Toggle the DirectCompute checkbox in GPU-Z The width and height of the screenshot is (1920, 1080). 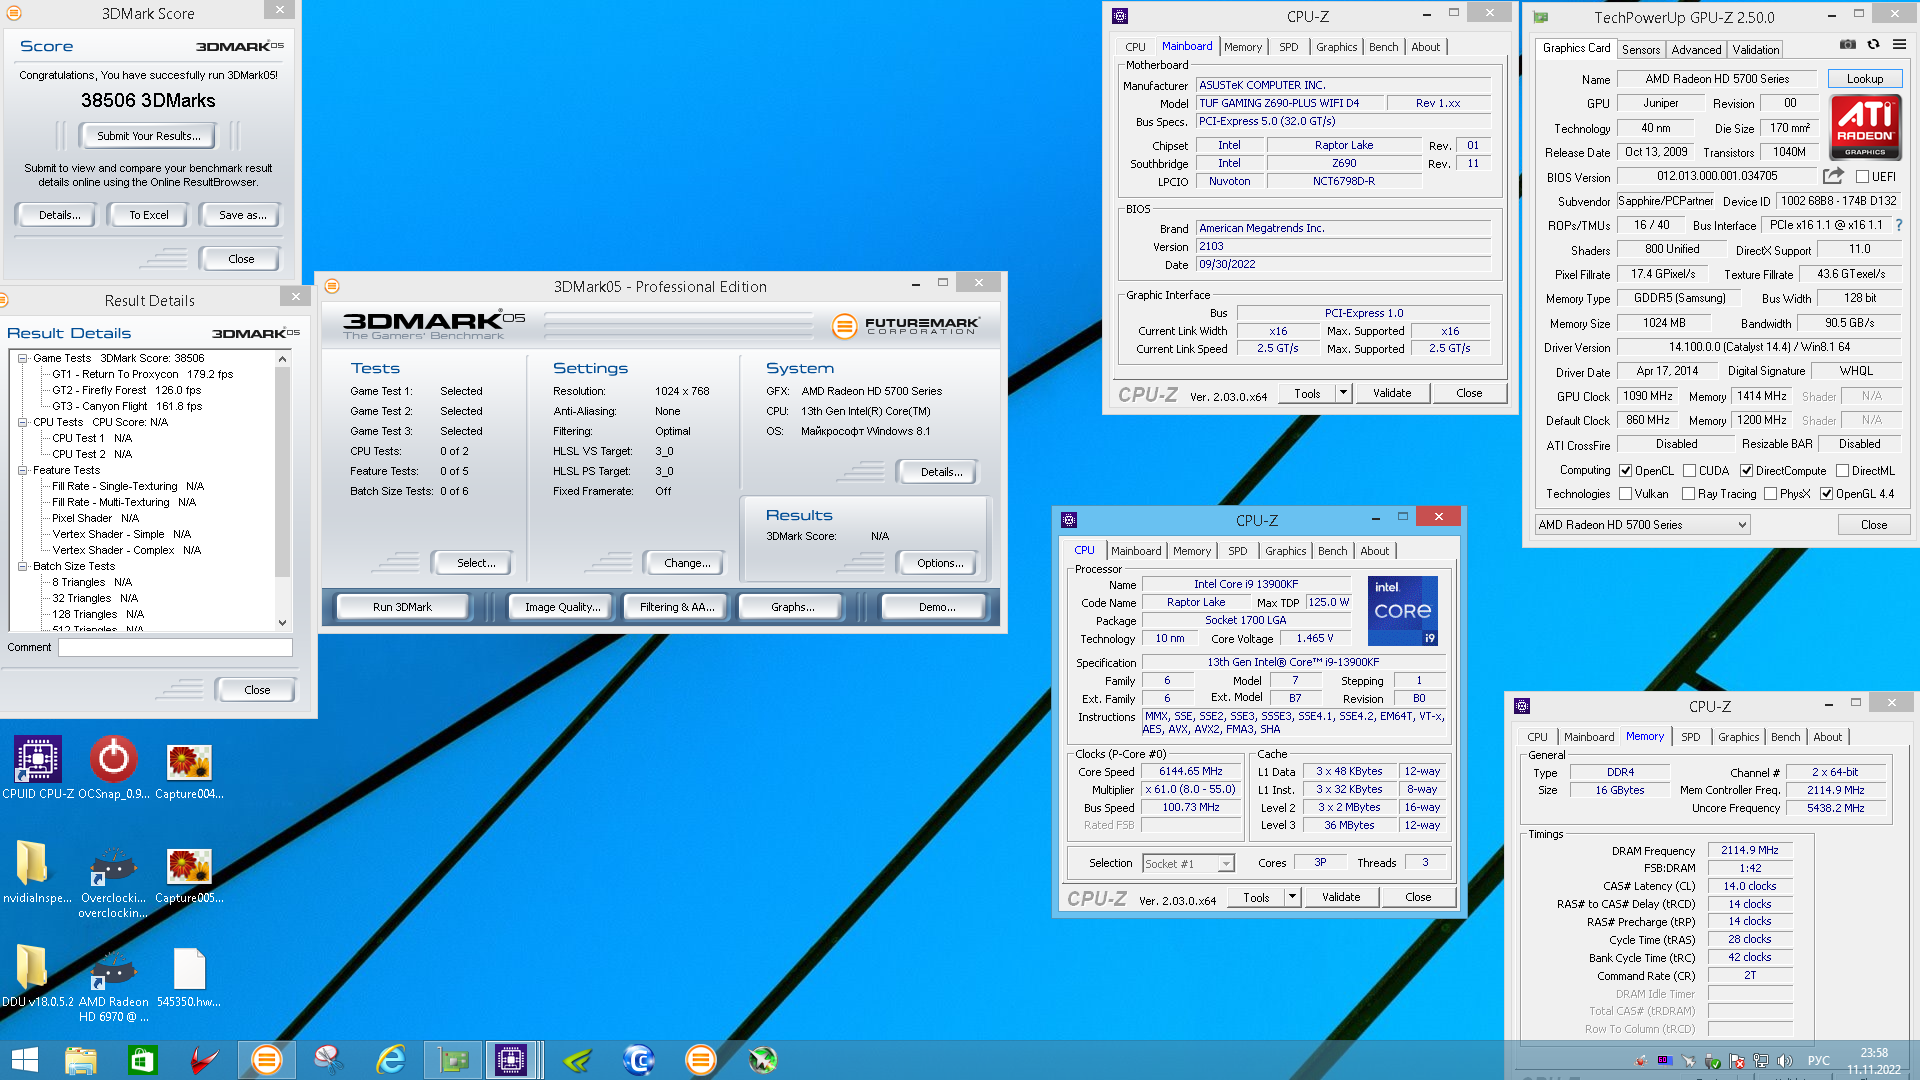pyautogui.click(x=1746, y=471)
